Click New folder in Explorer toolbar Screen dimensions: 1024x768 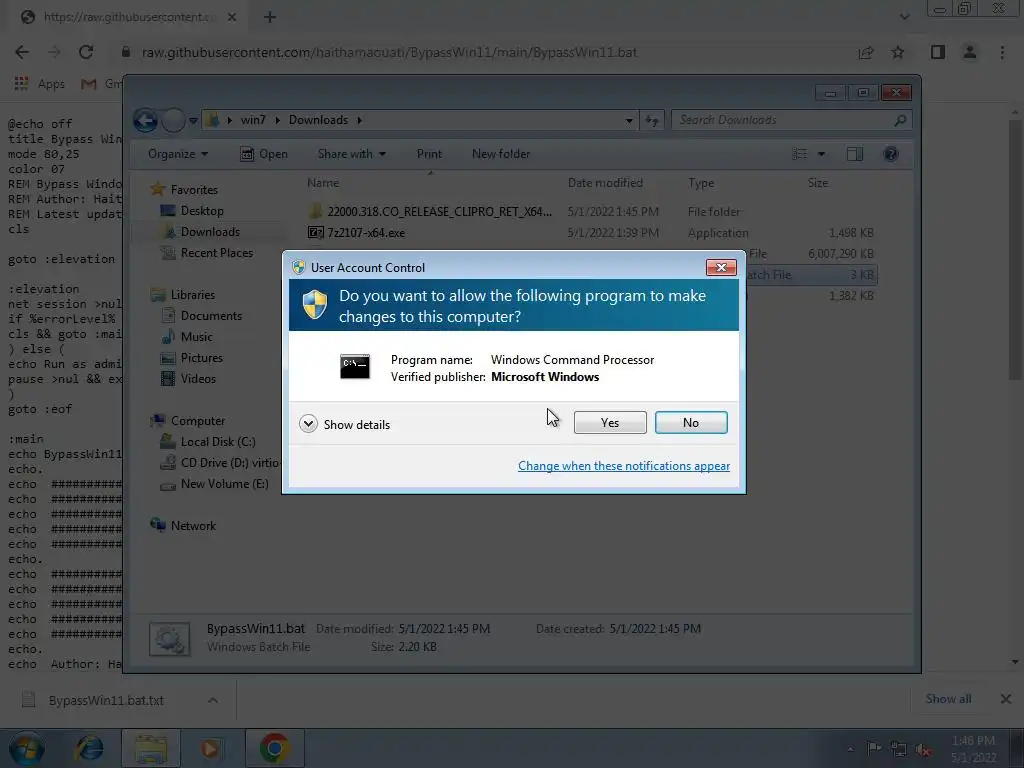point(501,154)
